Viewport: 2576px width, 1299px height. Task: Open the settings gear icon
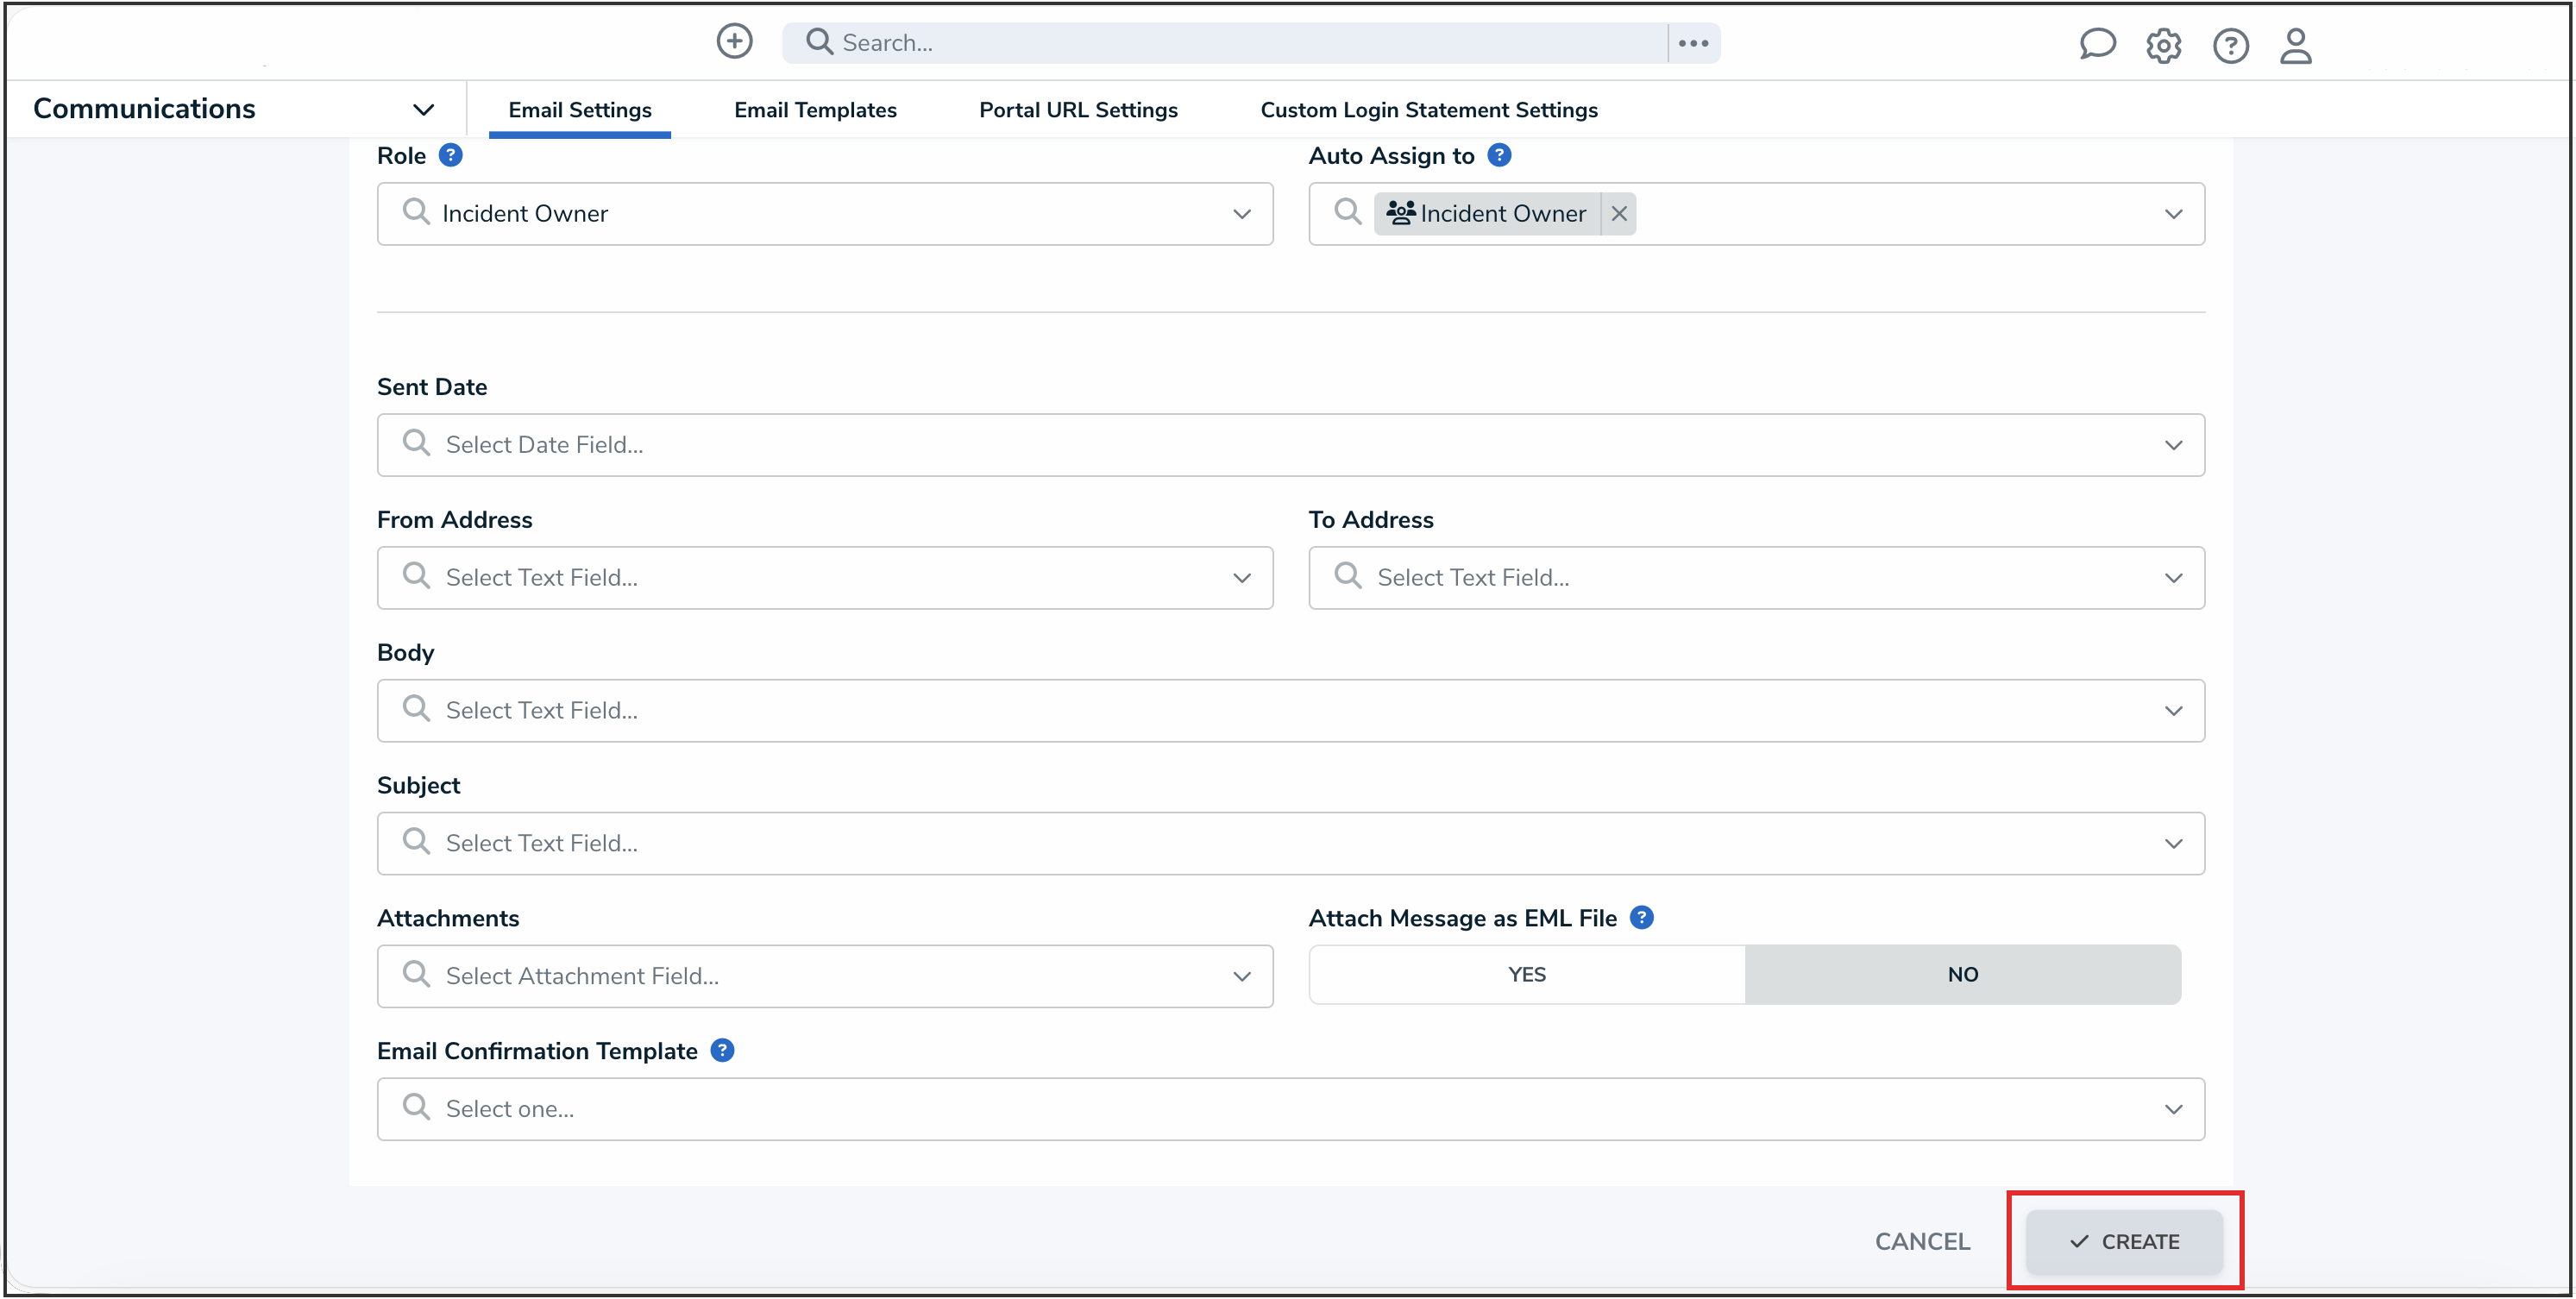[2164, 45]
